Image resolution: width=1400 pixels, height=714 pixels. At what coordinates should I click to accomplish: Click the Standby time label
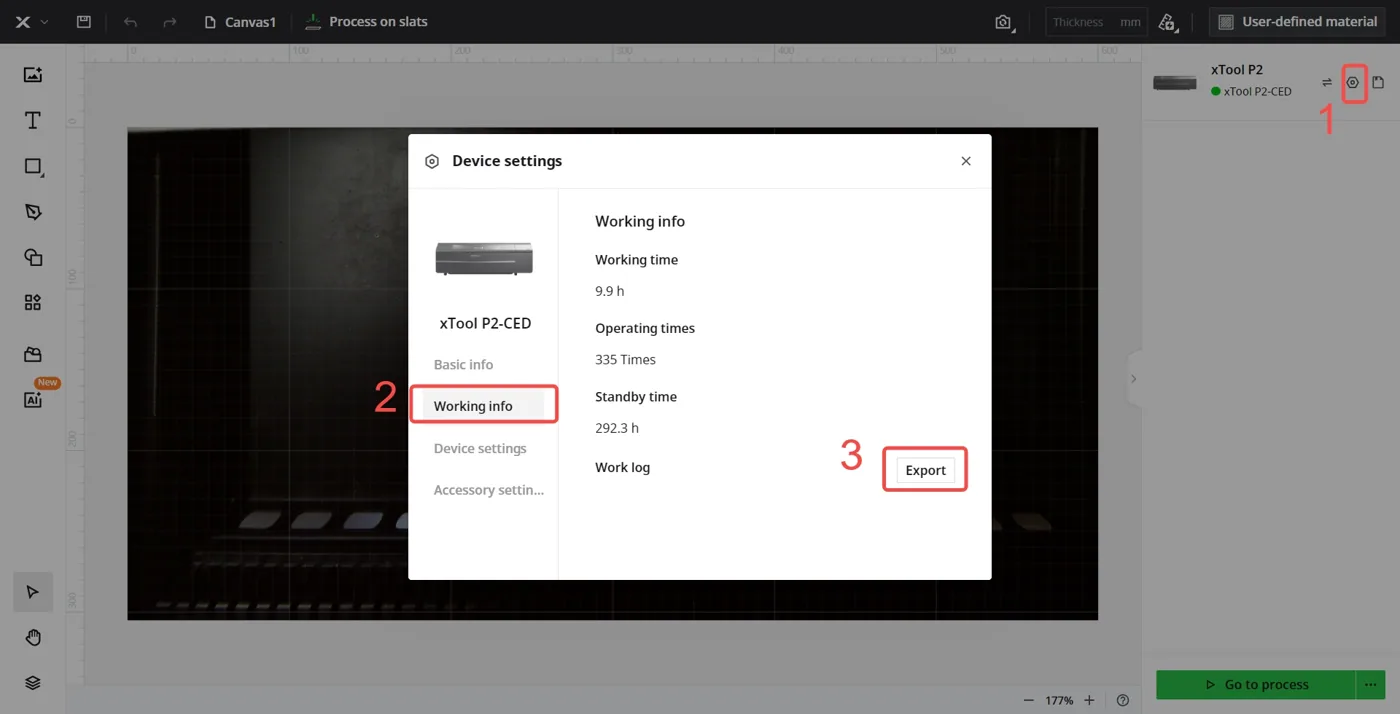coord(636,397)
